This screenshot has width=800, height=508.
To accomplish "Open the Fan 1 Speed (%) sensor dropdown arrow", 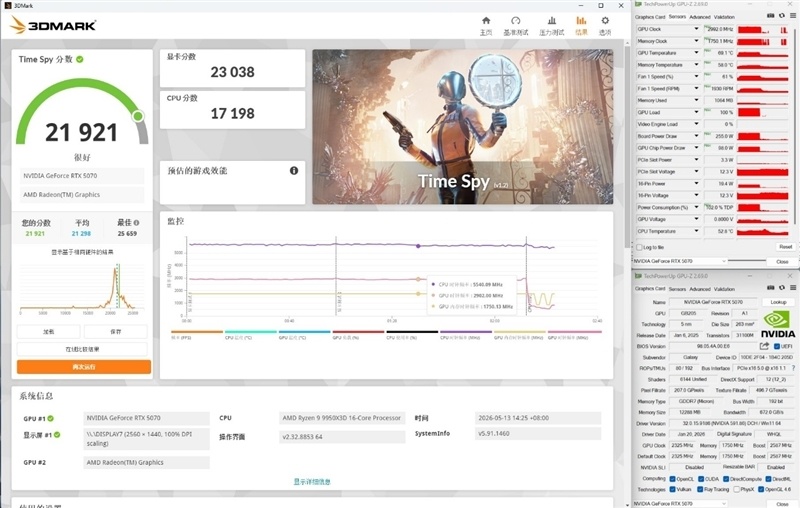I will pos(696,77).
